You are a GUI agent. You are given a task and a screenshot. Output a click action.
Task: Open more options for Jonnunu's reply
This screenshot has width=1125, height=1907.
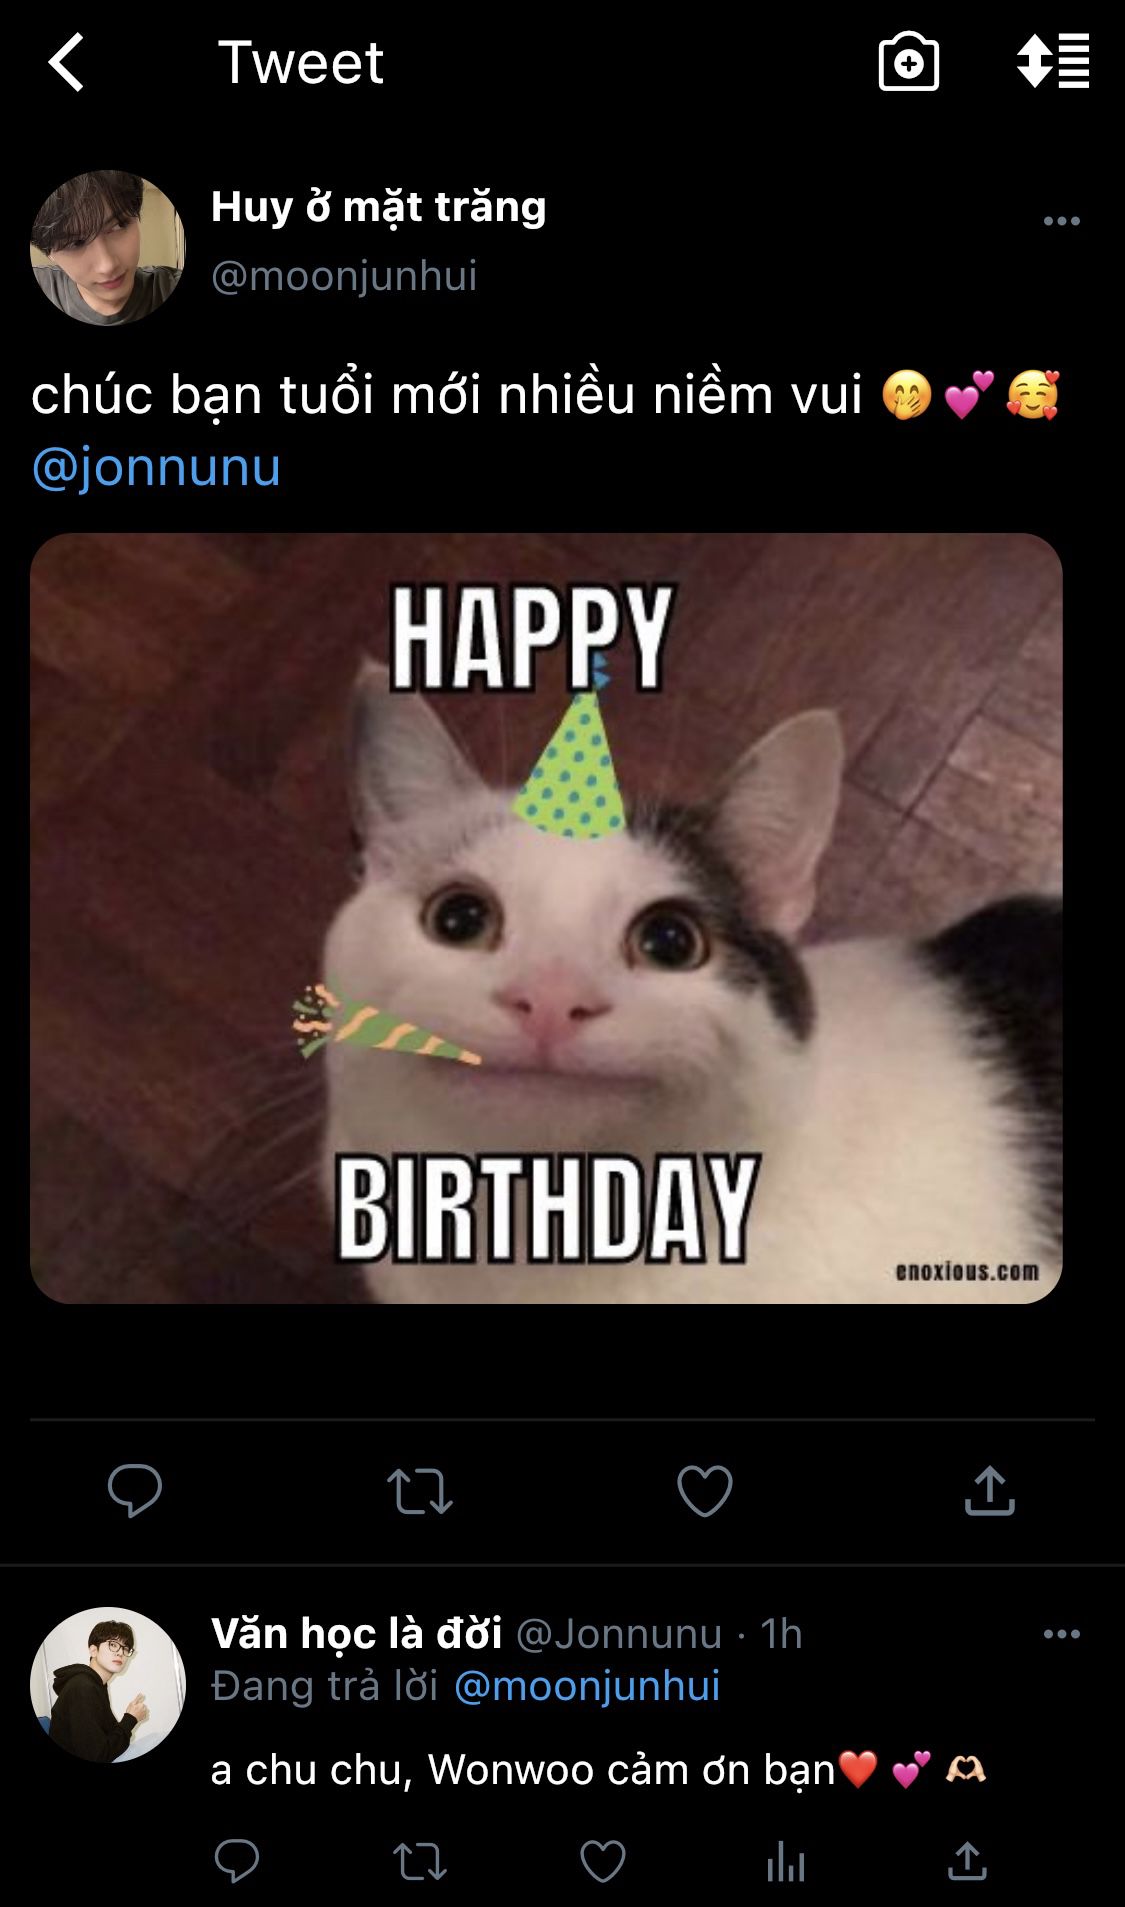pyautogui.click(x=1061, y=1634)
